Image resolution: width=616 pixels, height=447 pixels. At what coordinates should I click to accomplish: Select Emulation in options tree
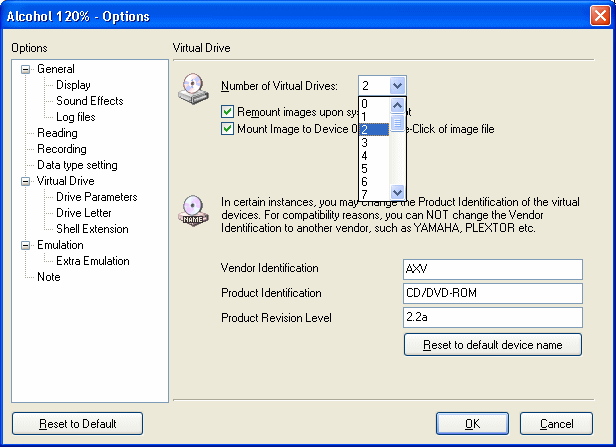click(x=60, y=245)
